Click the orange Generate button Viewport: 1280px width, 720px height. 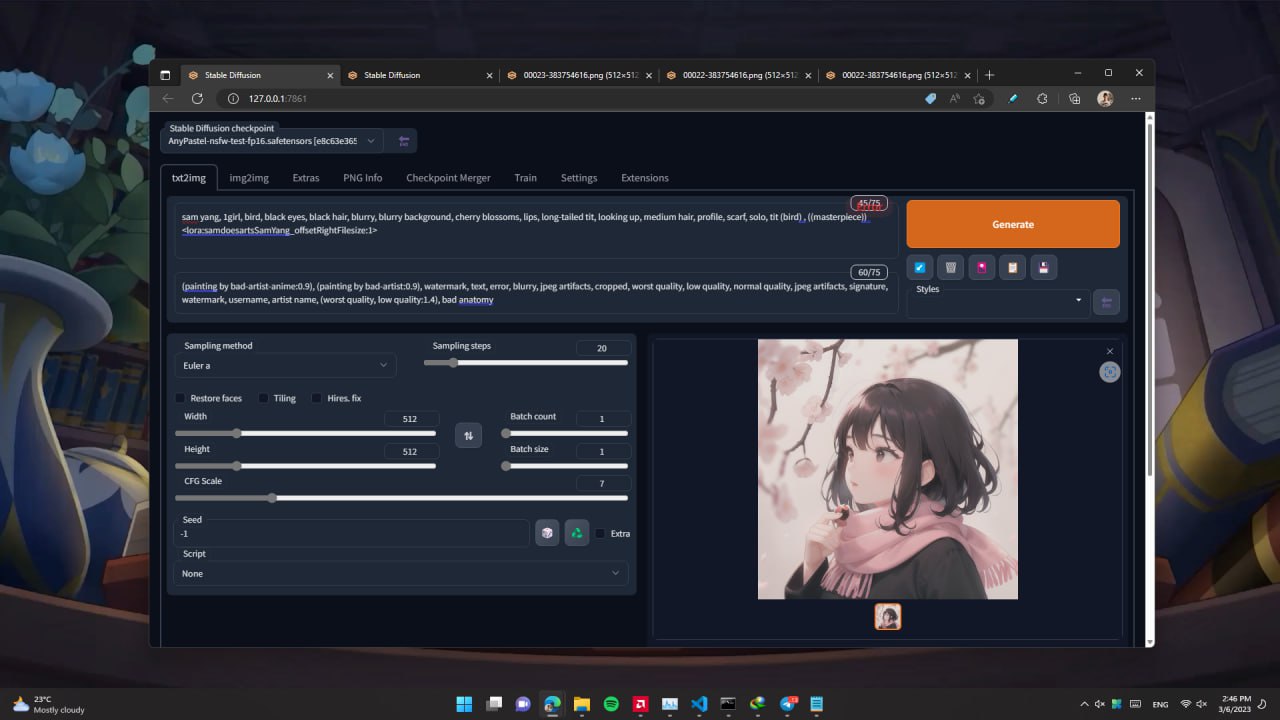tap(1013, 224)
